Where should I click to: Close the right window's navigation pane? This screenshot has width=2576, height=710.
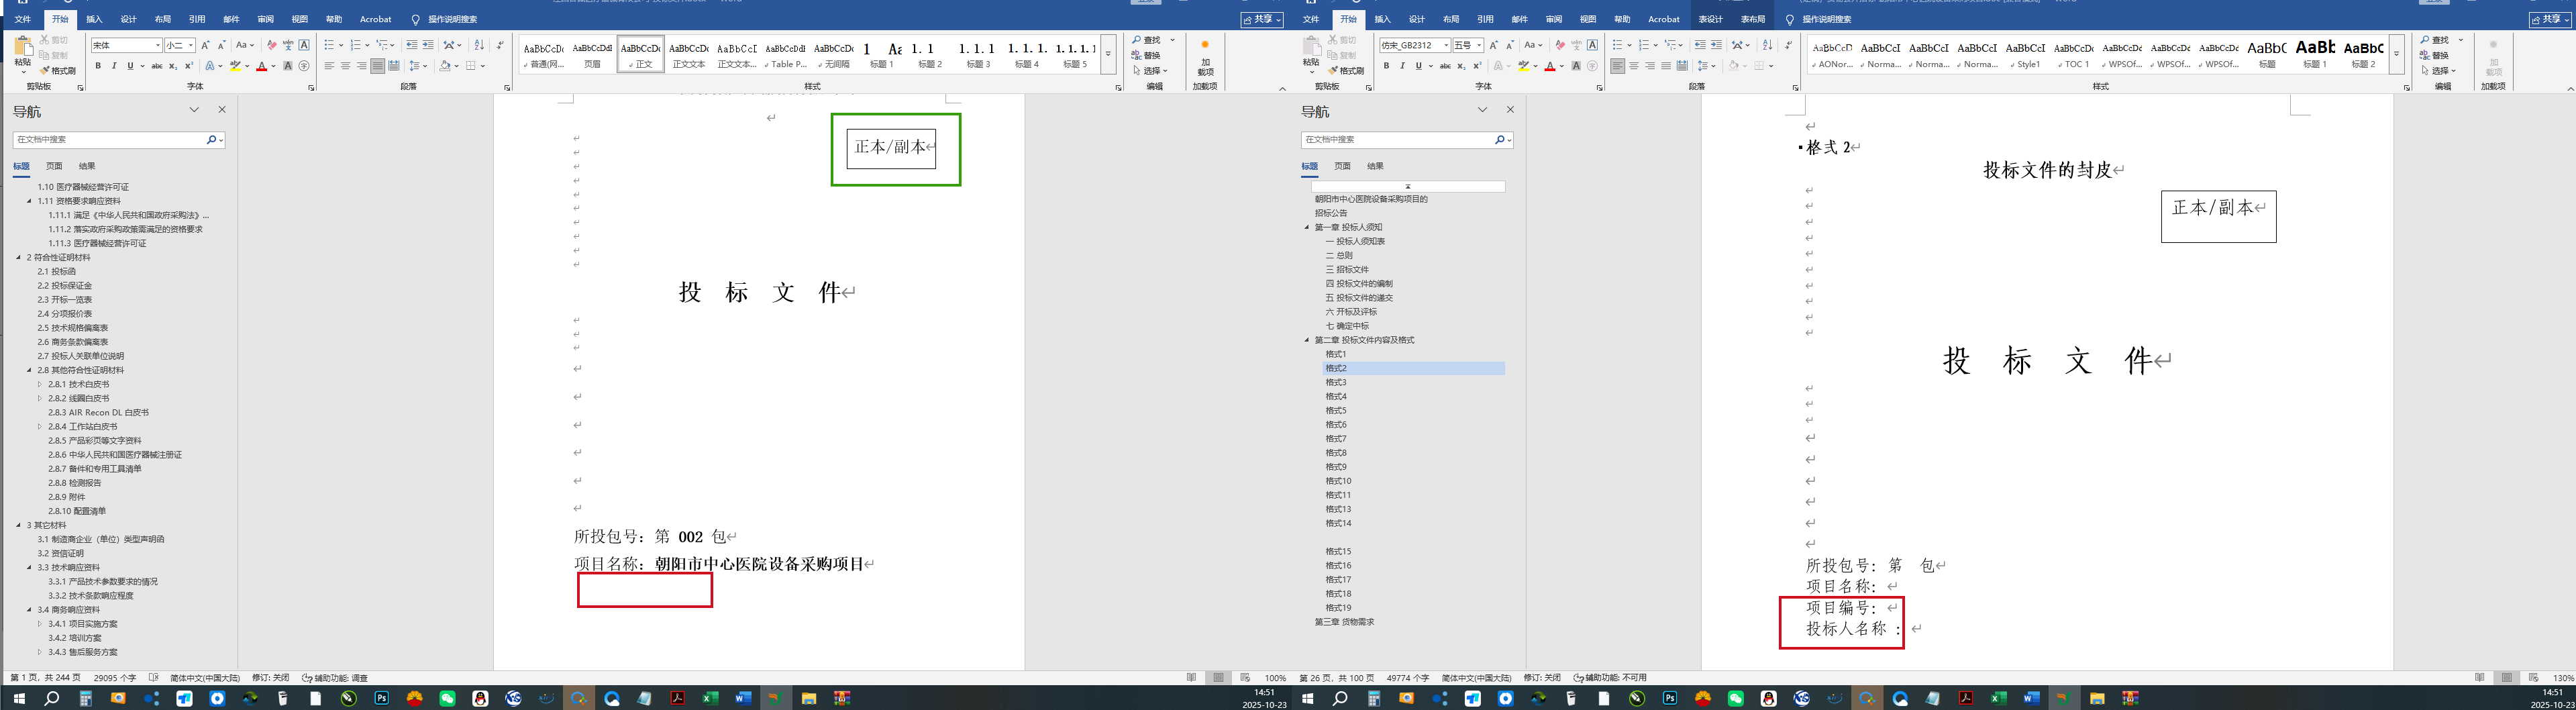[x=1510, y=110]
